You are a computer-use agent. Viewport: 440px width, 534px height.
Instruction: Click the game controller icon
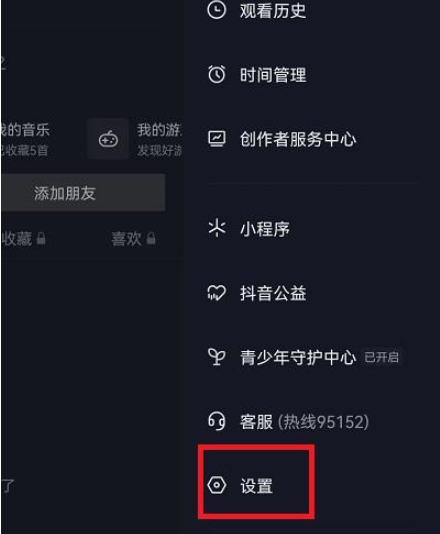coord(108,139)
